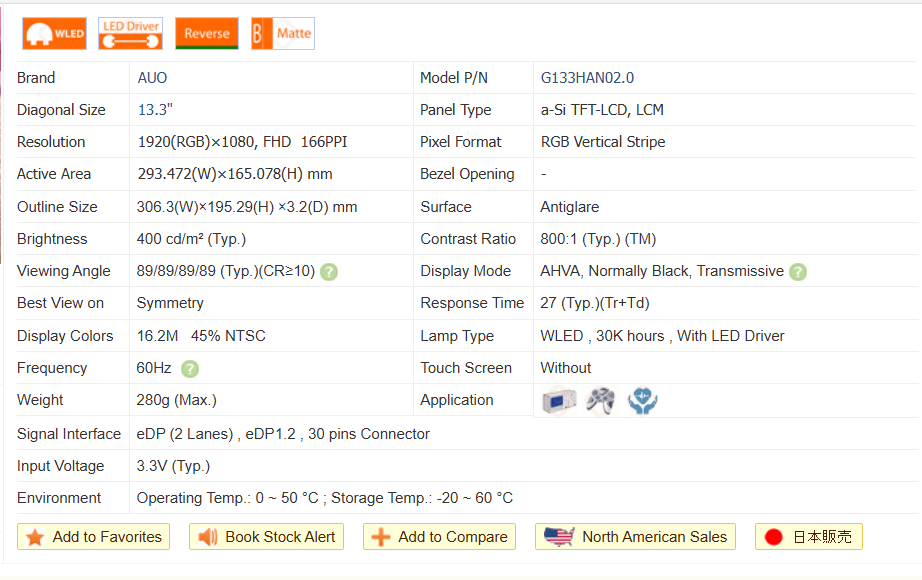Click the Matte surface feature icon
This screenshot has width=922, height=580.
[x=283, y=33]
